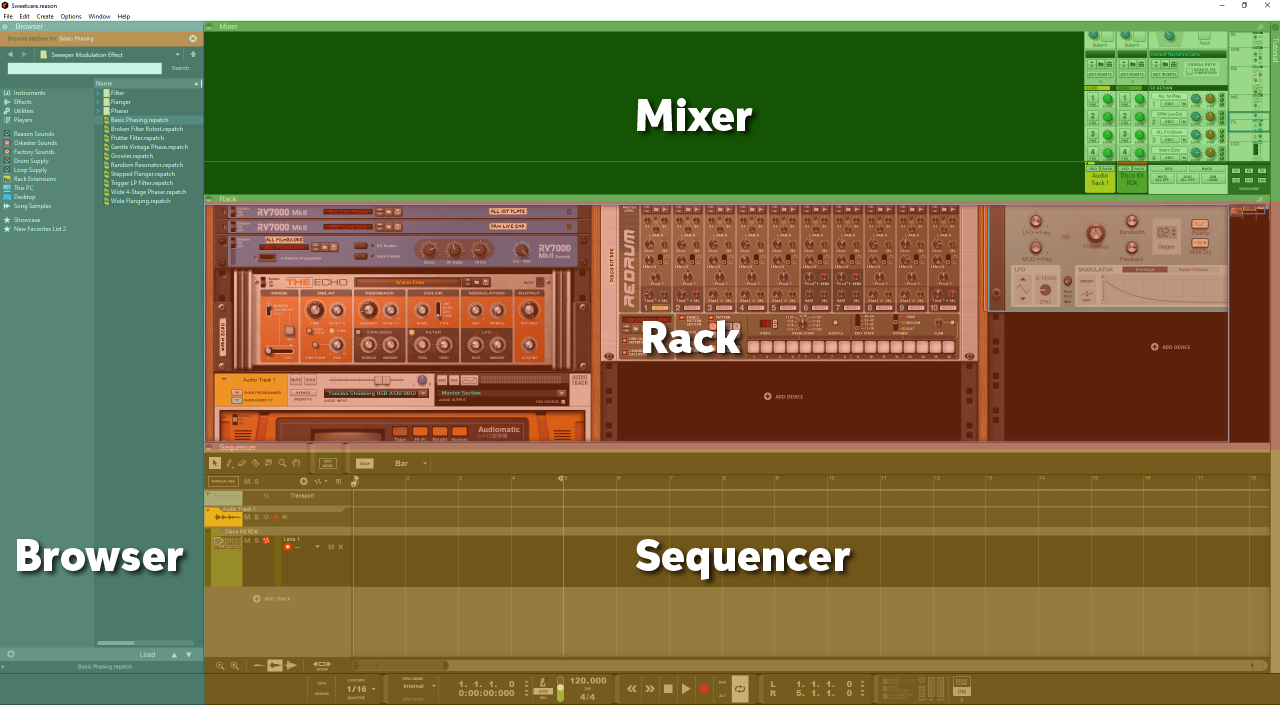Viewport: 1280px width, 705px height.
Task: Close the 'Browse patches for' bar
Action: pyautogui.click(x=193, y=38)
